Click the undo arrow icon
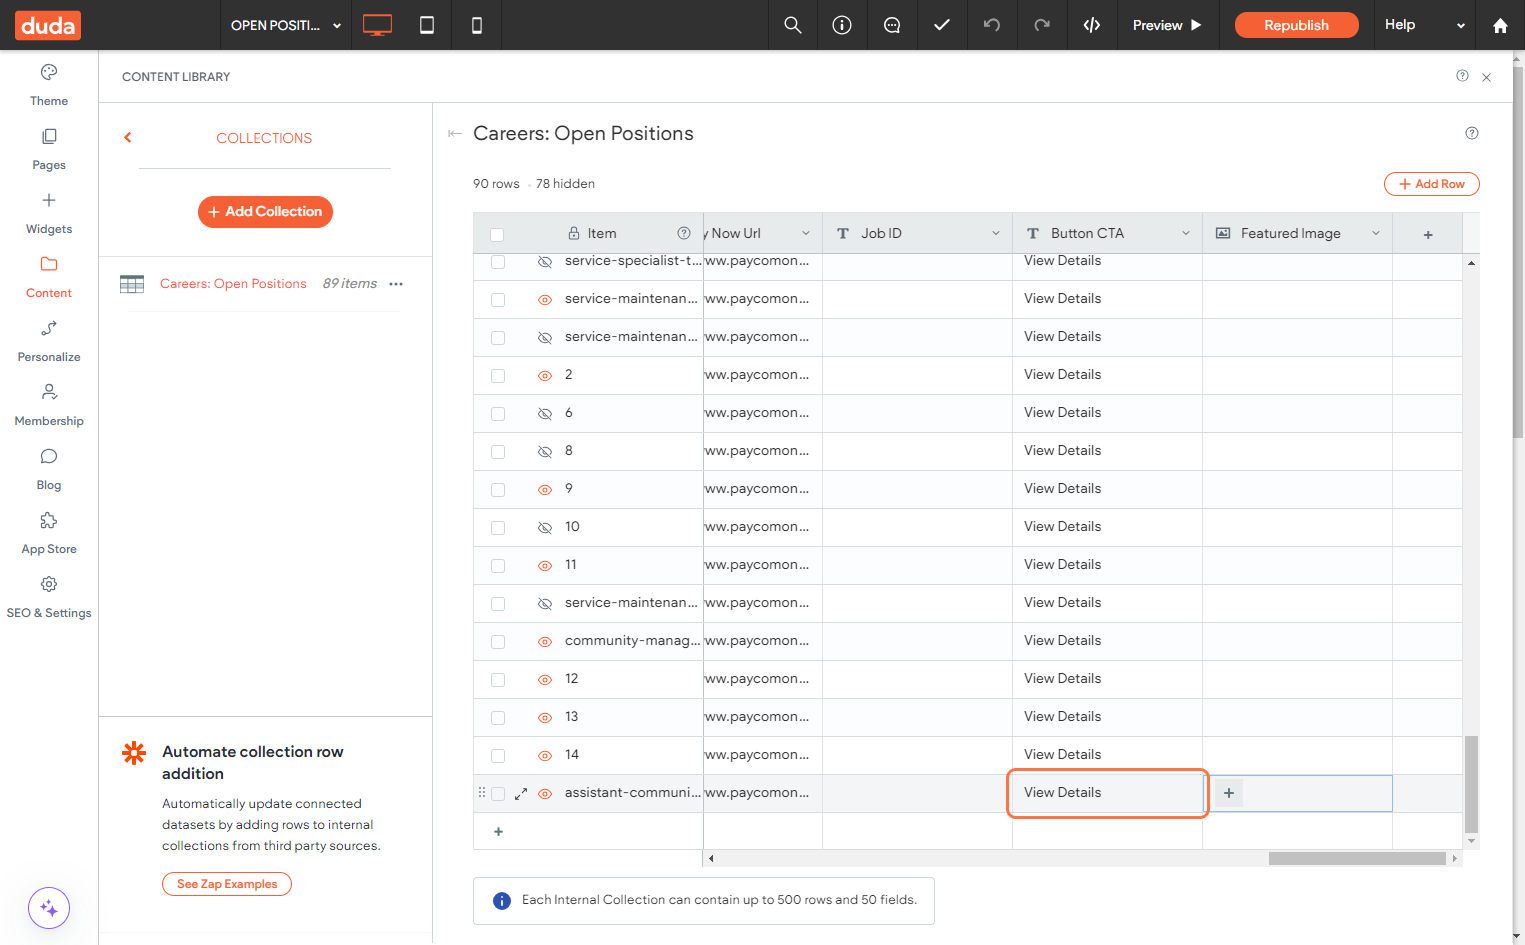This screenshot has height=945, width=1525. 992,25
